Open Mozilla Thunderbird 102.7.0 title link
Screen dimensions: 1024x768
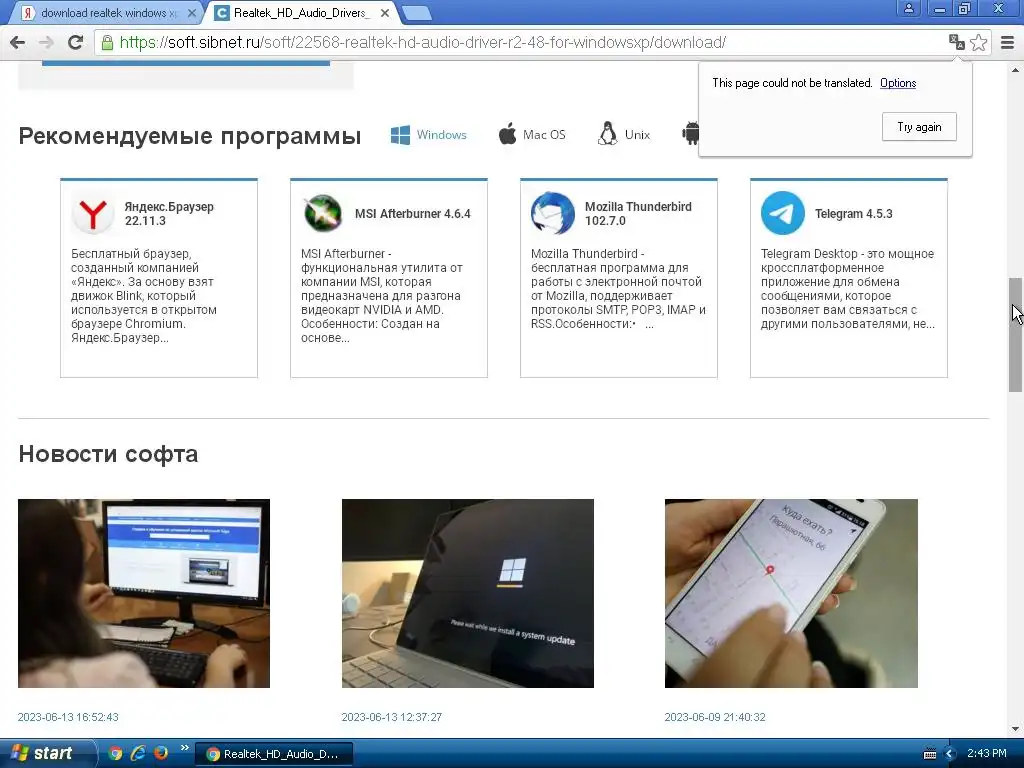(638, 214)
